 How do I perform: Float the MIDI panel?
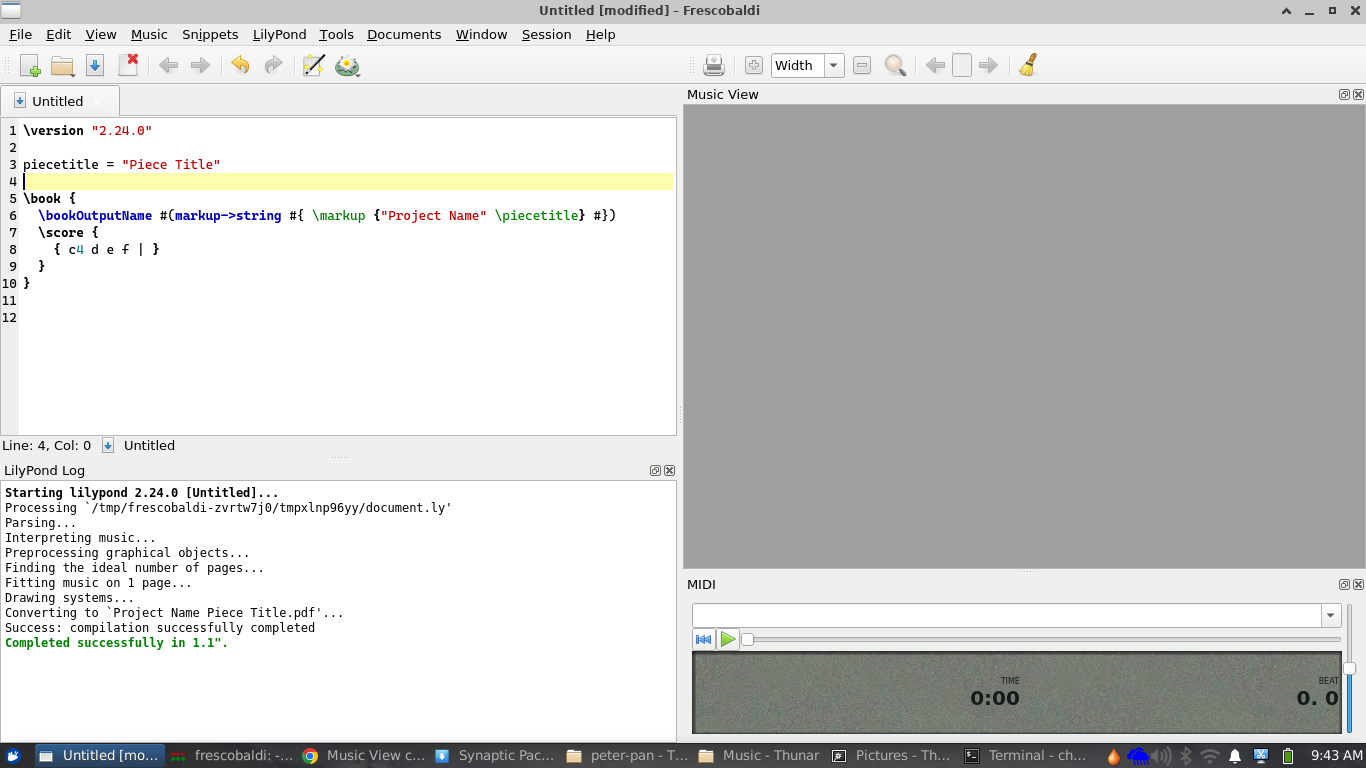(1343, 584)
